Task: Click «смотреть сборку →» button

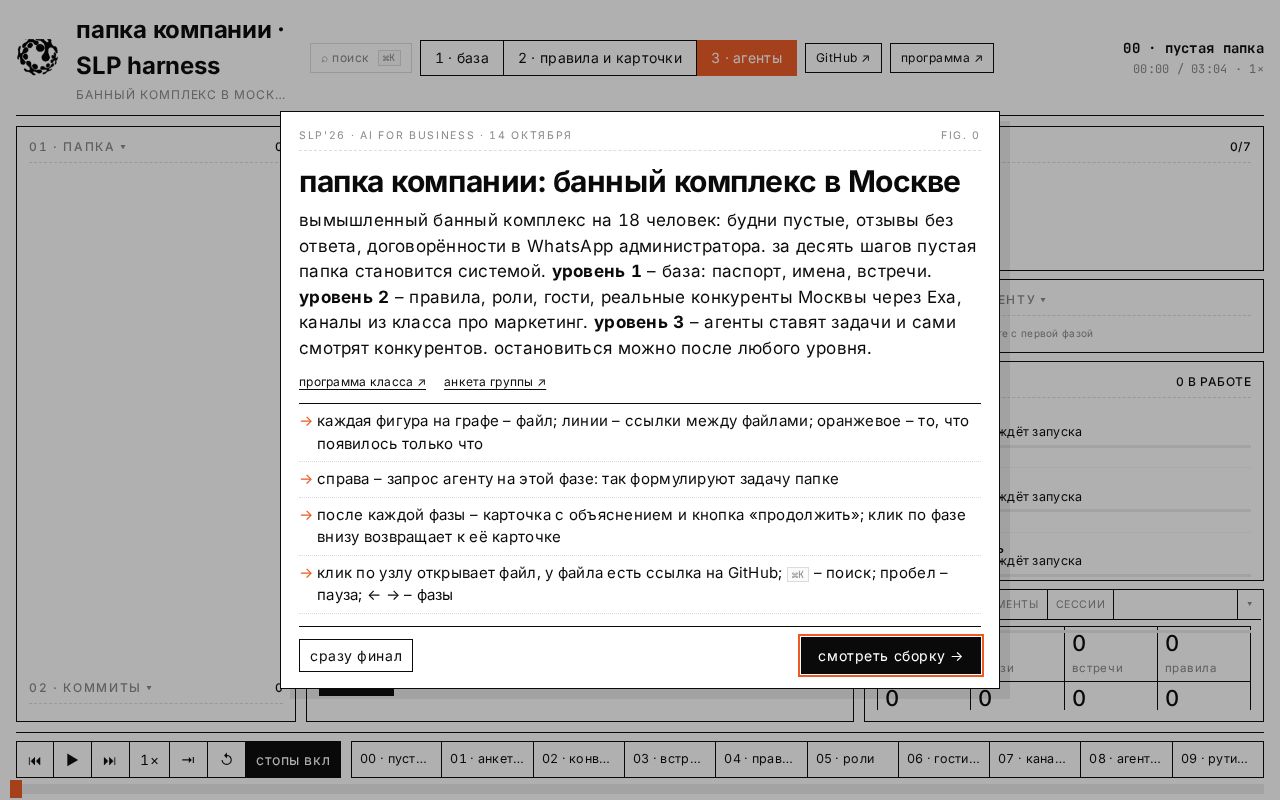Action: click(x=891, y=656)
